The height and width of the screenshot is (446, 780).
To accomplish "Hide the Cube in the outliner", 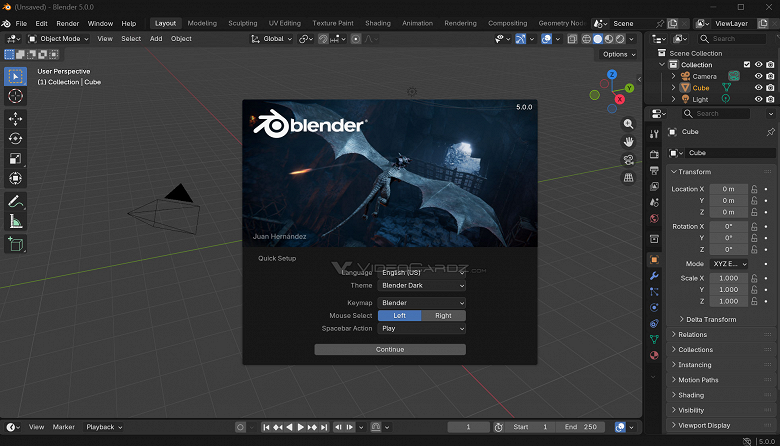I will point(758,88).
